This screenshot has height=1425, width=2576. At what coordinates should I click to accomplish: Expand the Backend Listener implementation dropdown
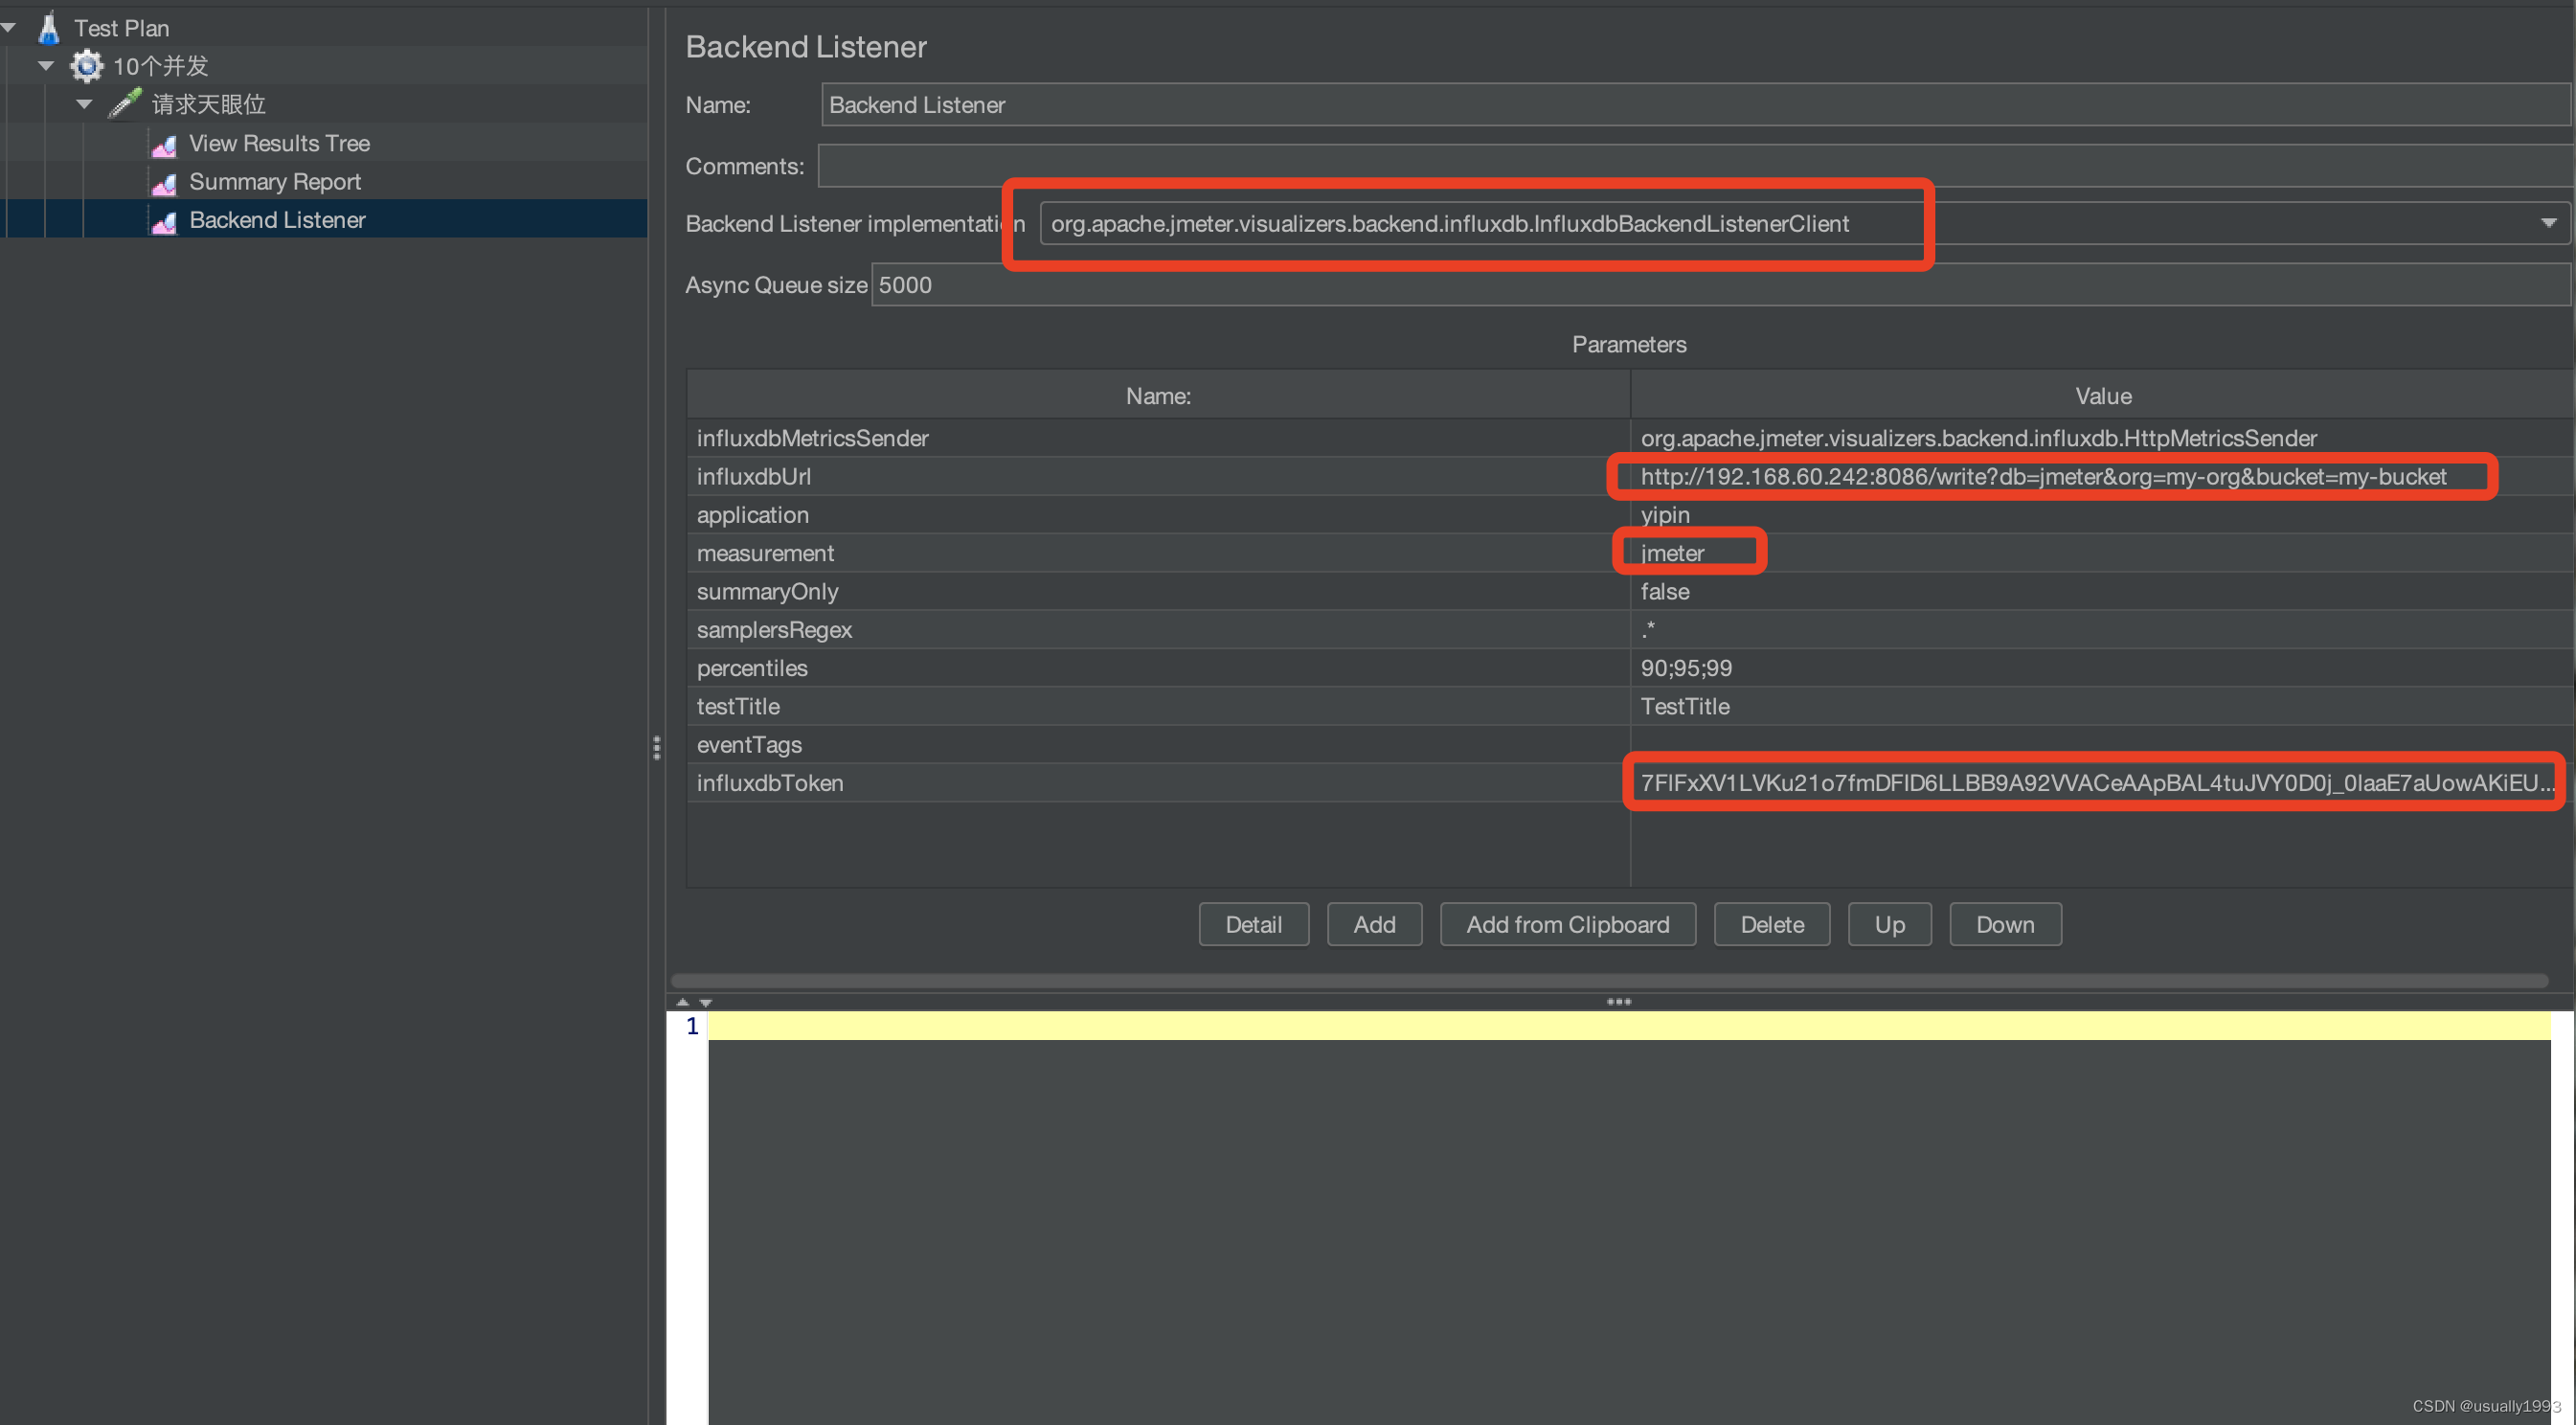[x=2550, y=223]
